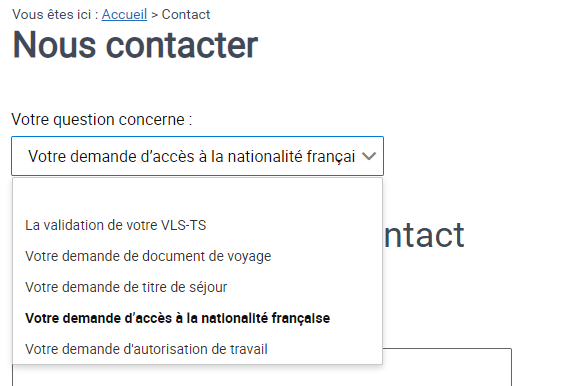Click the breadcrumb separator after Accueil
This screenshot has height=386, width=568.
[155, 15]
